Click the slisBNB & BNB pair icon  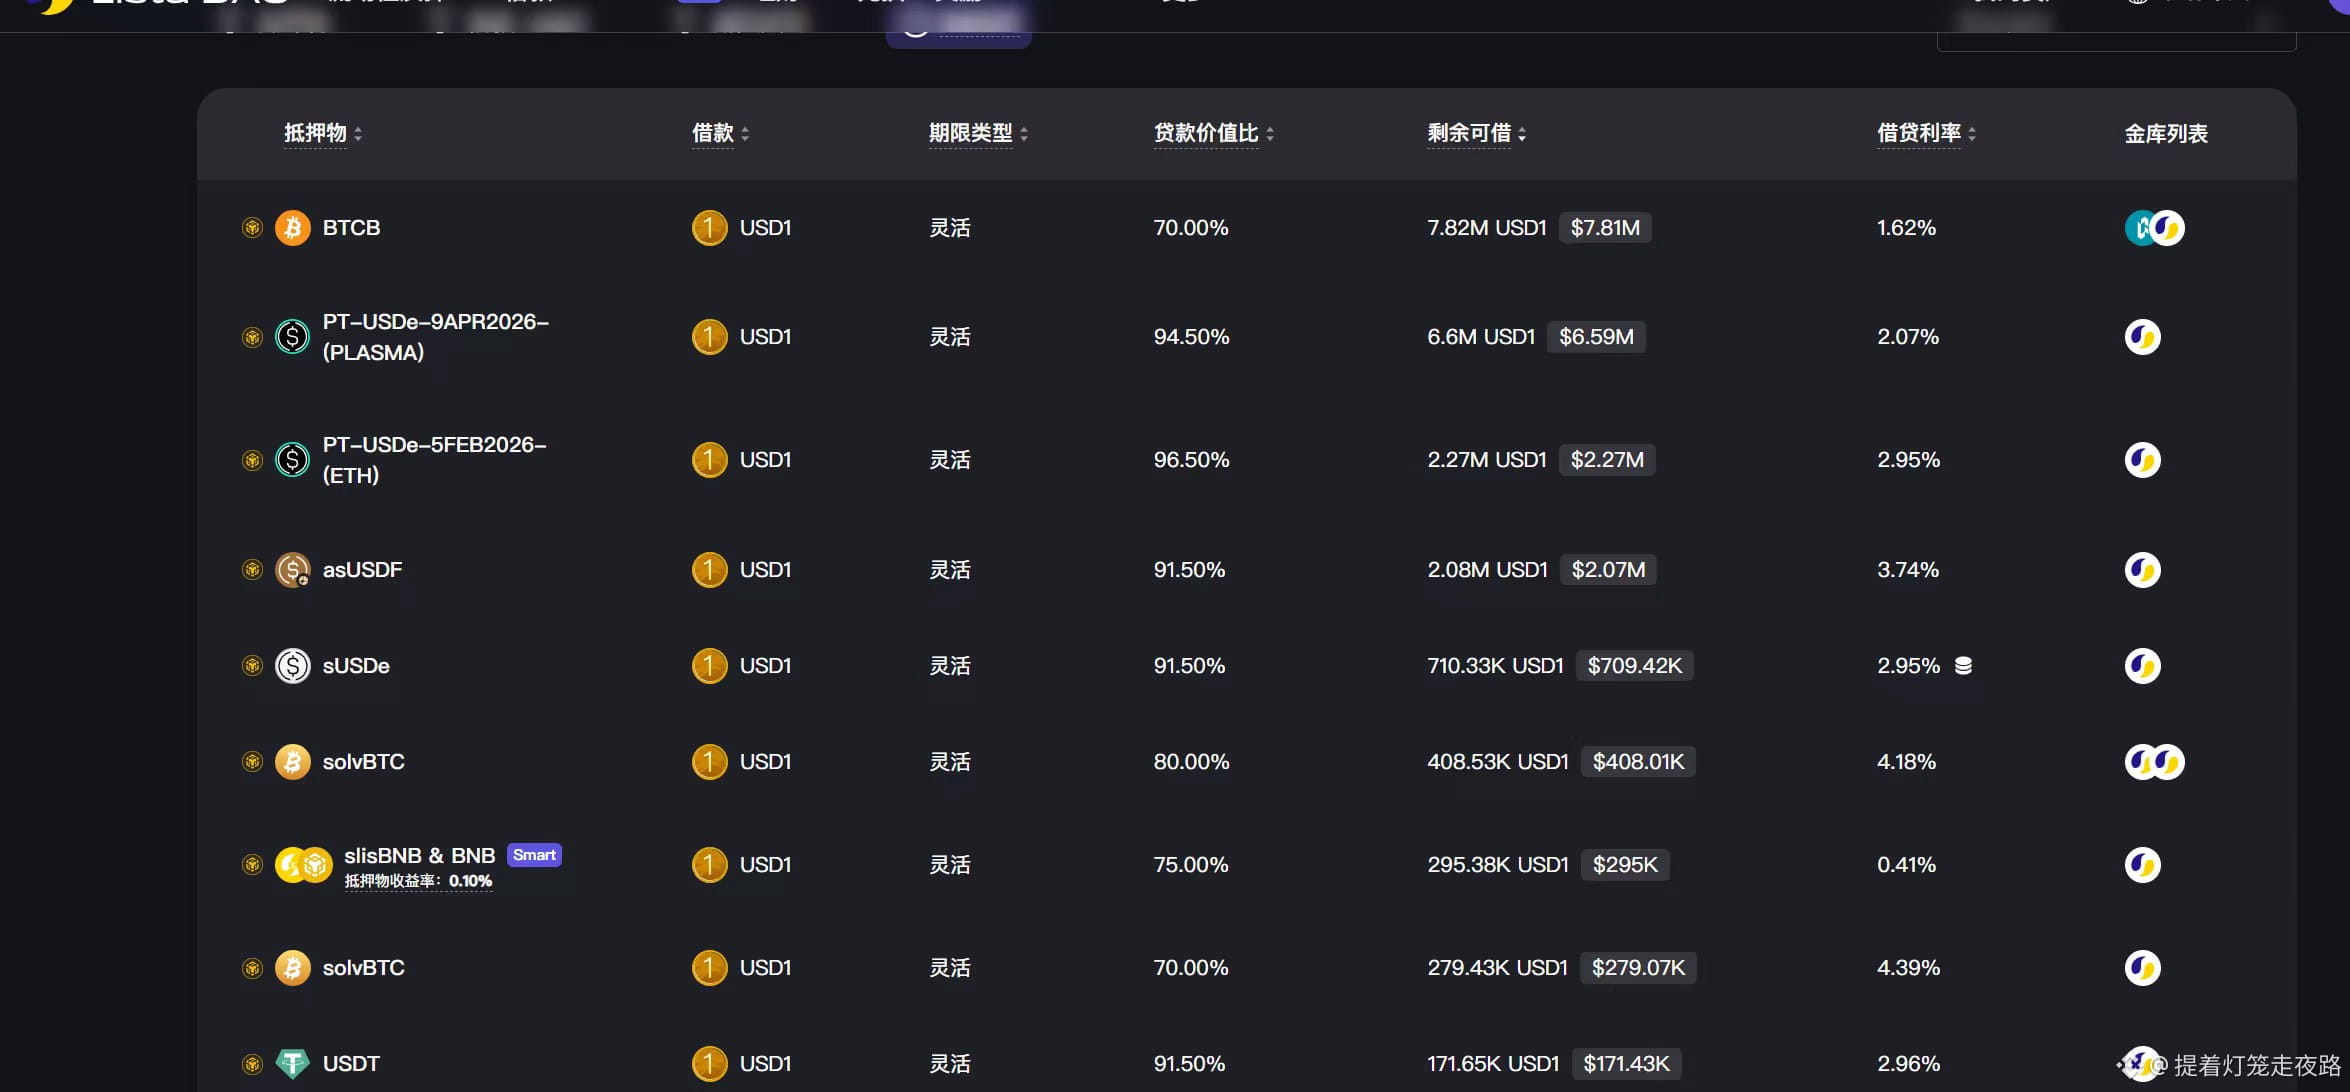(303, 865)
